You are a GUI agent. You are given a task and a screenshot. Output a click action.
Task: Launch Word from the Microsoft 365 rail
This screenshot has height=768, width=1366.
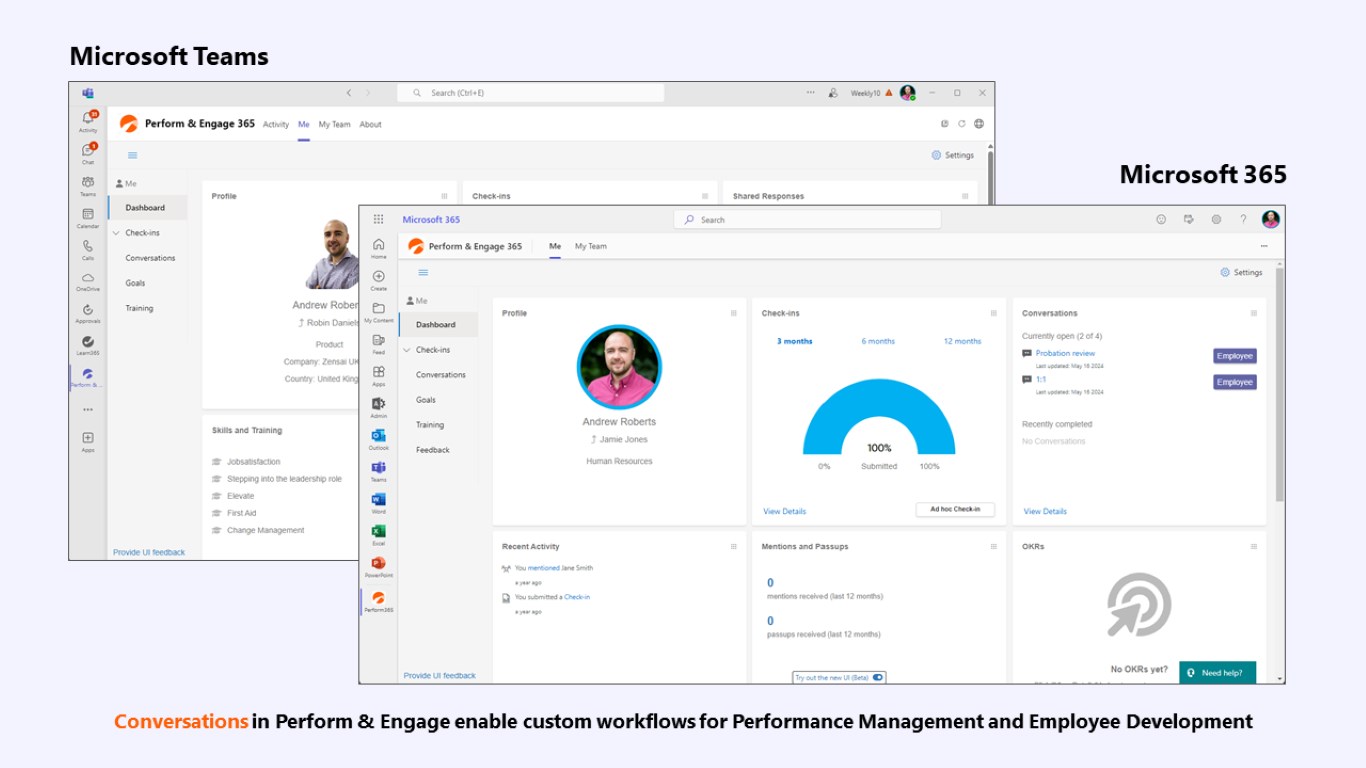tap(378, 503)
